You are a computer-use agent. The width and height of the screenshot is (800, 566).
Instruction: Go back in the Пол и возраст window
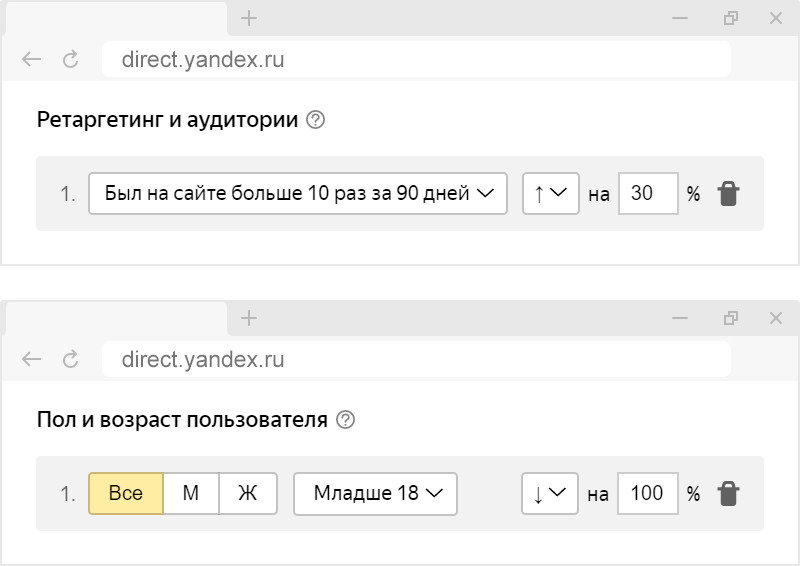pos(32,360)
